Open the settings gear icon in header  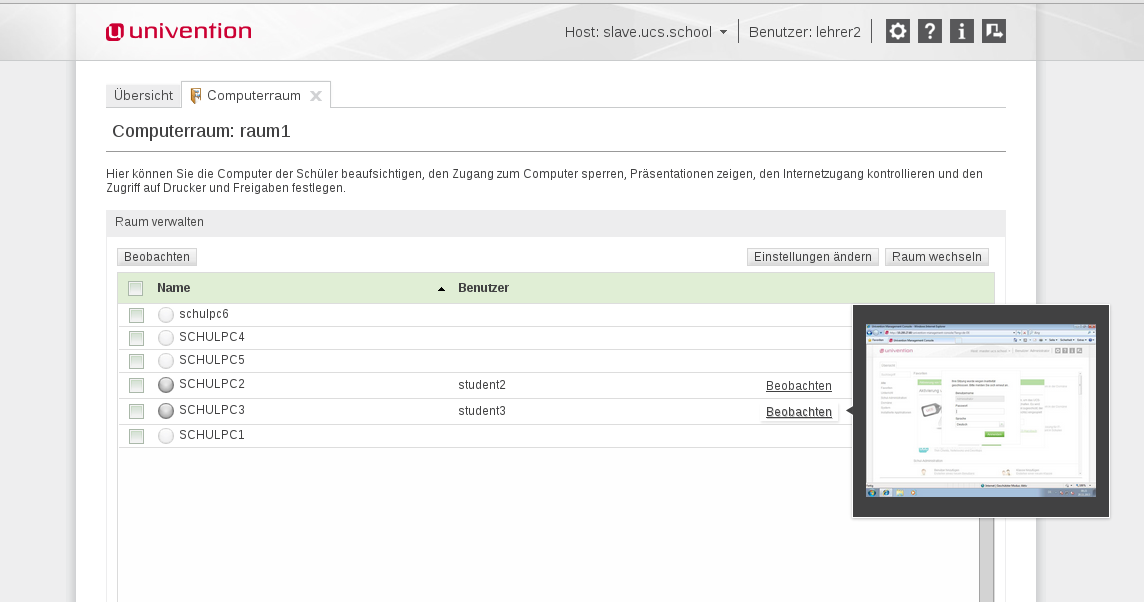pyautogui.click(x=898, y=31)
